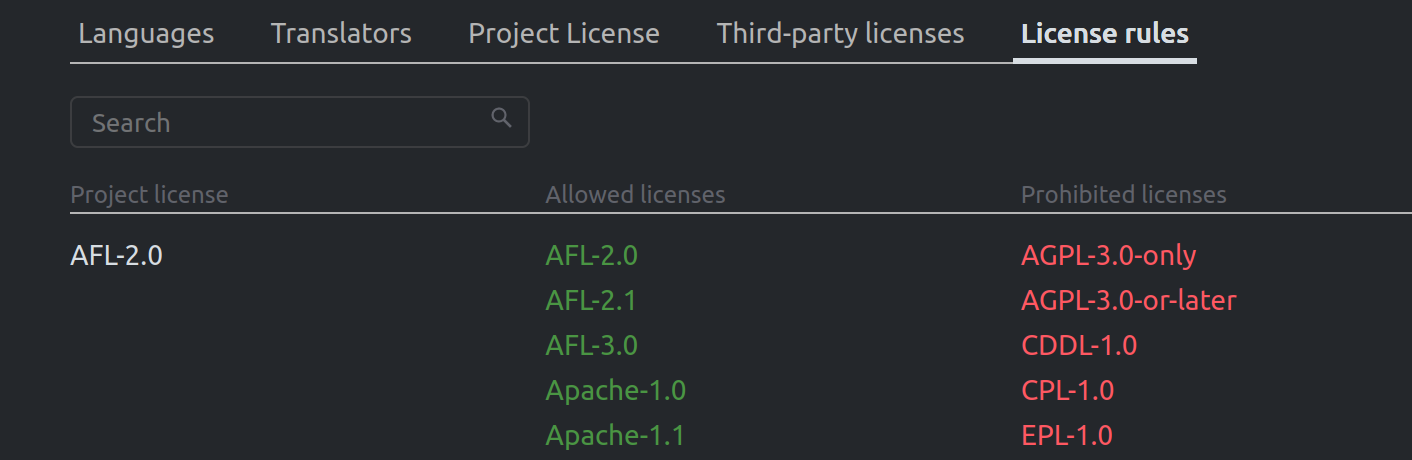Select EPL-1.0 in prohibited licenses
Viewport: 1412px width, 460px height.
[x=1066, y=436]
